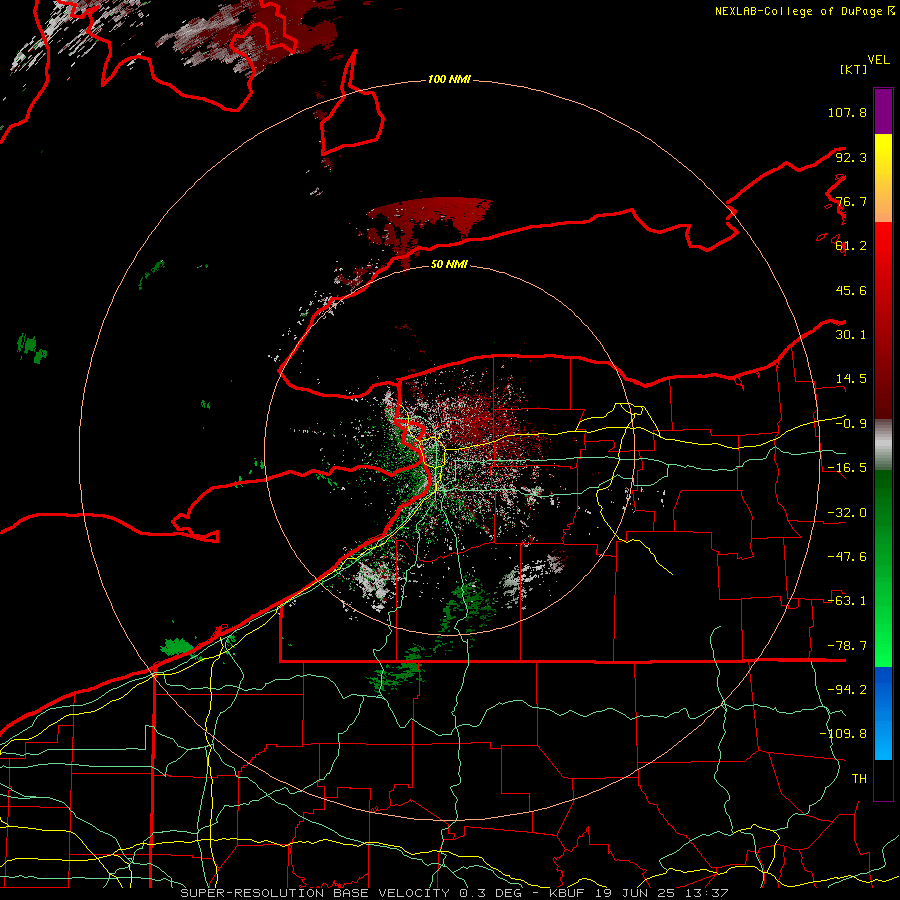Image resolution: width=900 pixels, height=900 pixels.
Task: Click the 50 NMI range ring label
Action: (449, 264)
